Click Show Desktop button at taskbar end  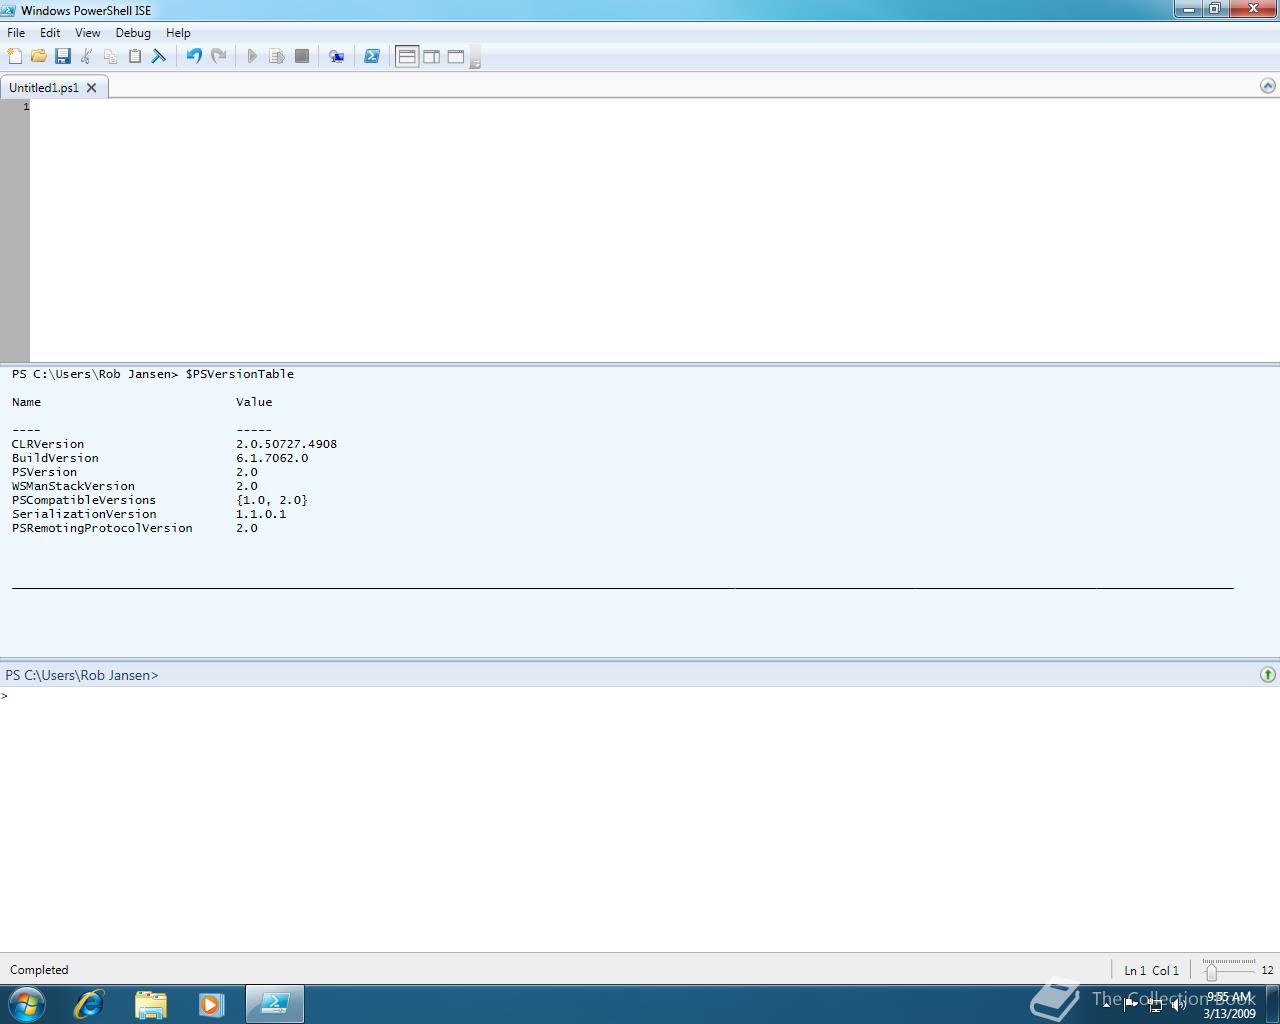[1272, 1004]
